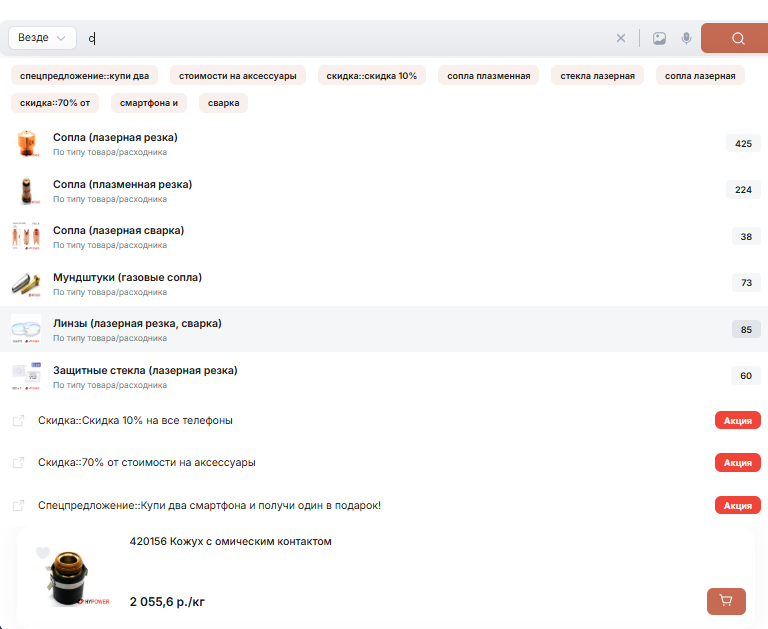The image size is (768, 629).
Task: Choose the 'сварка' suggestion tag
Action: point(223,103)
